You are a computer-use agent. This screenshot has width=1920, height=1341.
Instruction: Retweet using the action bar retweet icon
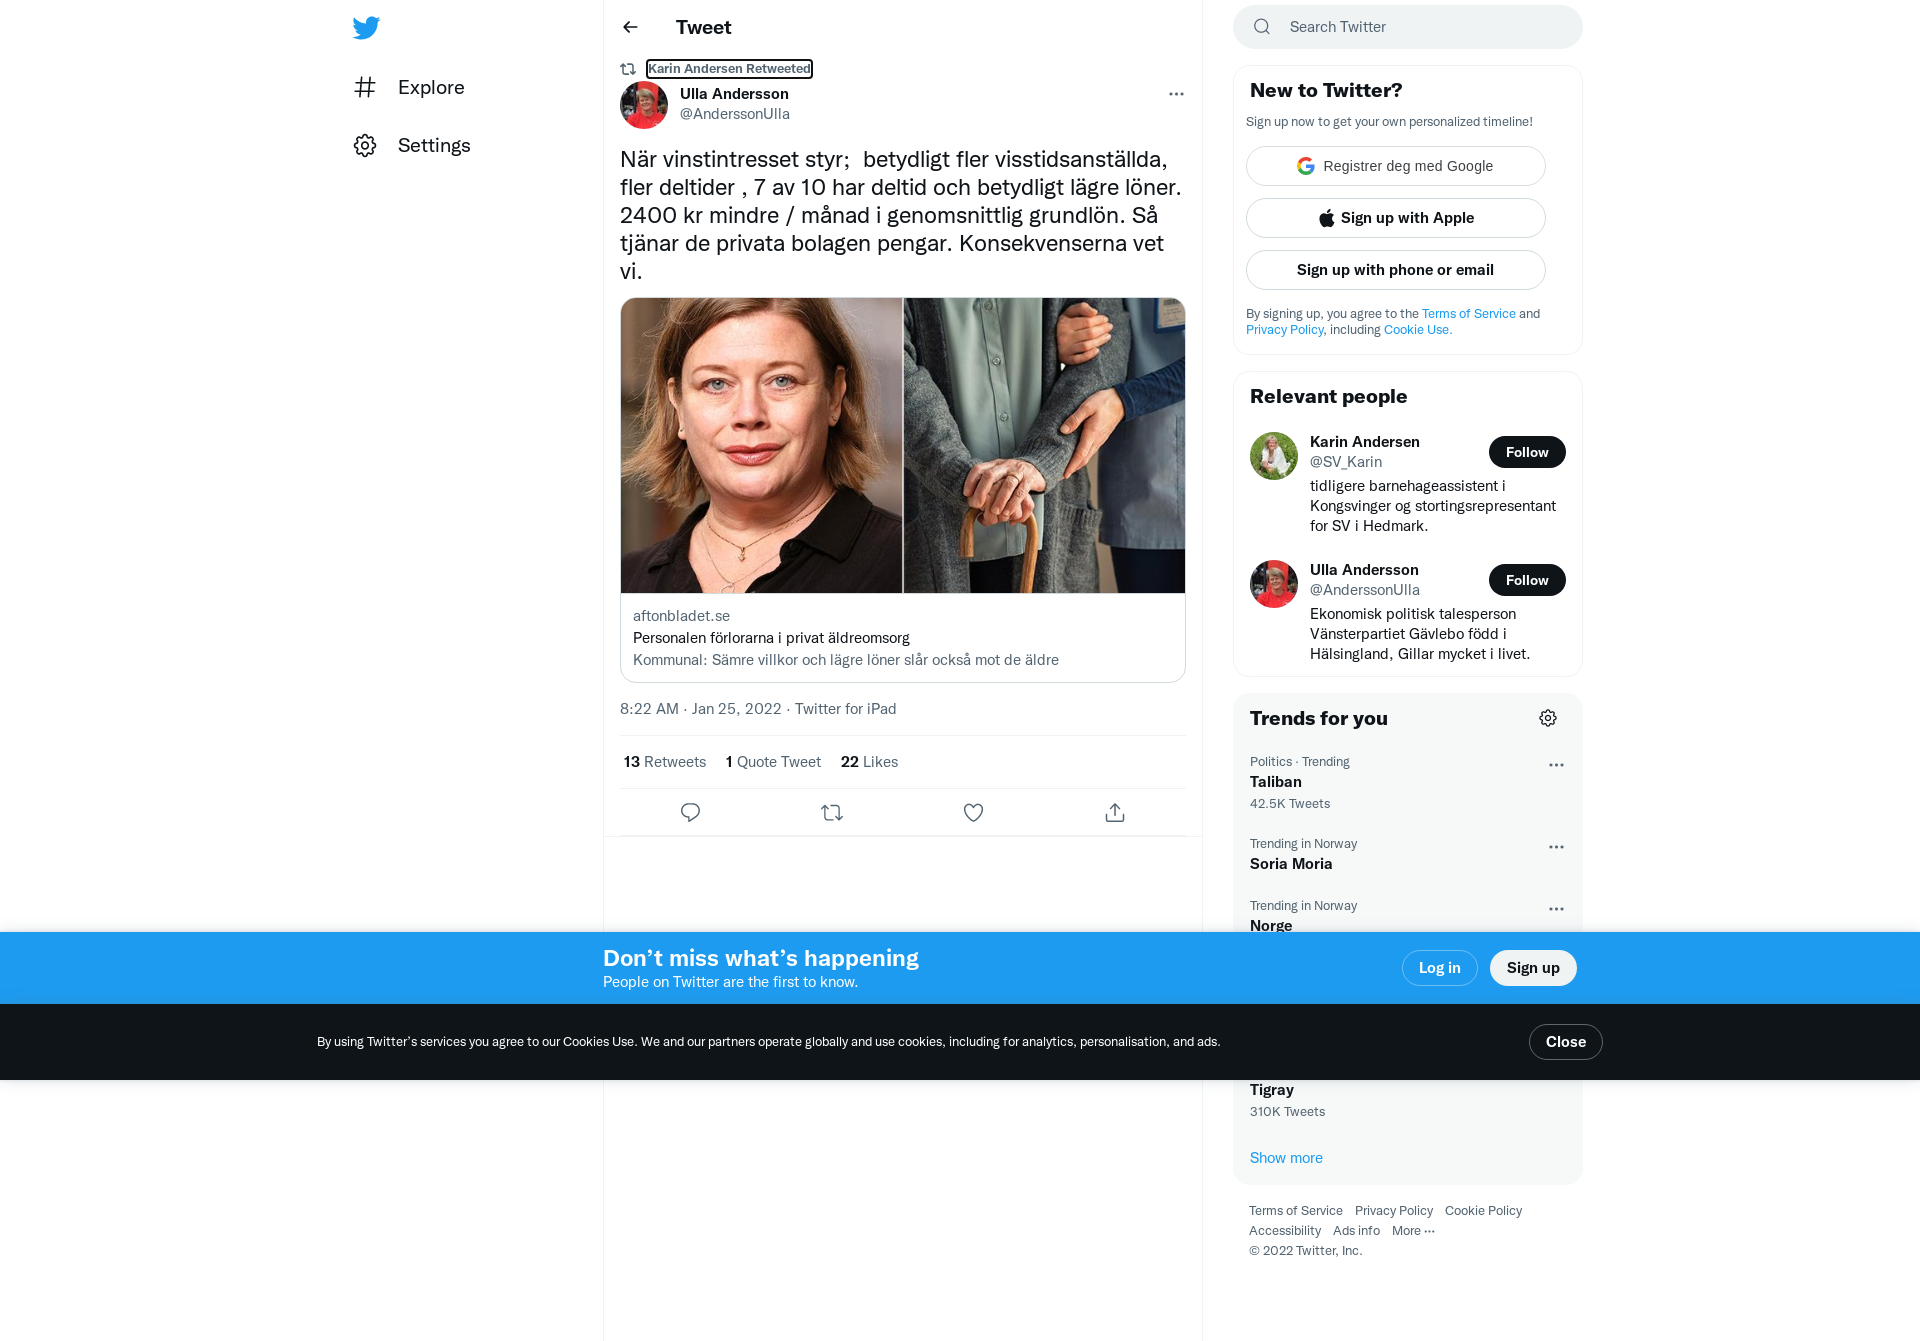[x=832, y=813]
